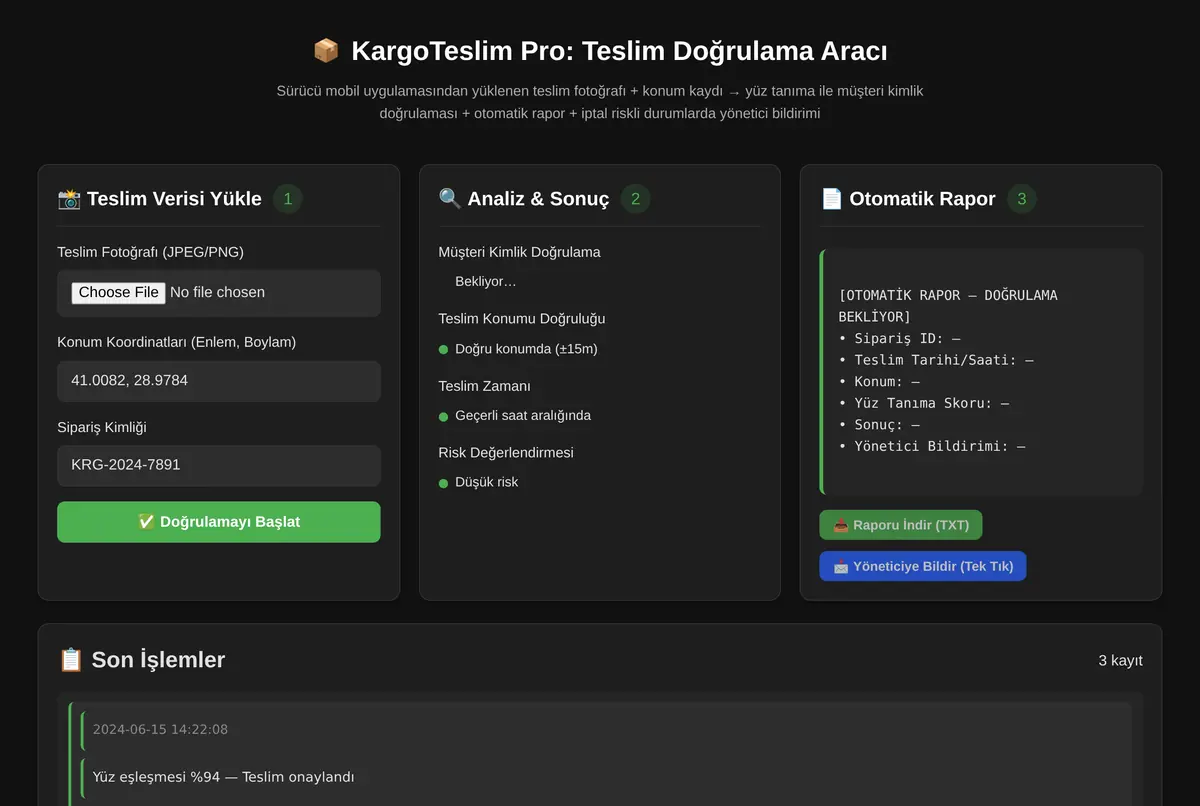Click the 'Düşük risk' assessment text
Screen dimensions: 1200x806
point(487,482)
